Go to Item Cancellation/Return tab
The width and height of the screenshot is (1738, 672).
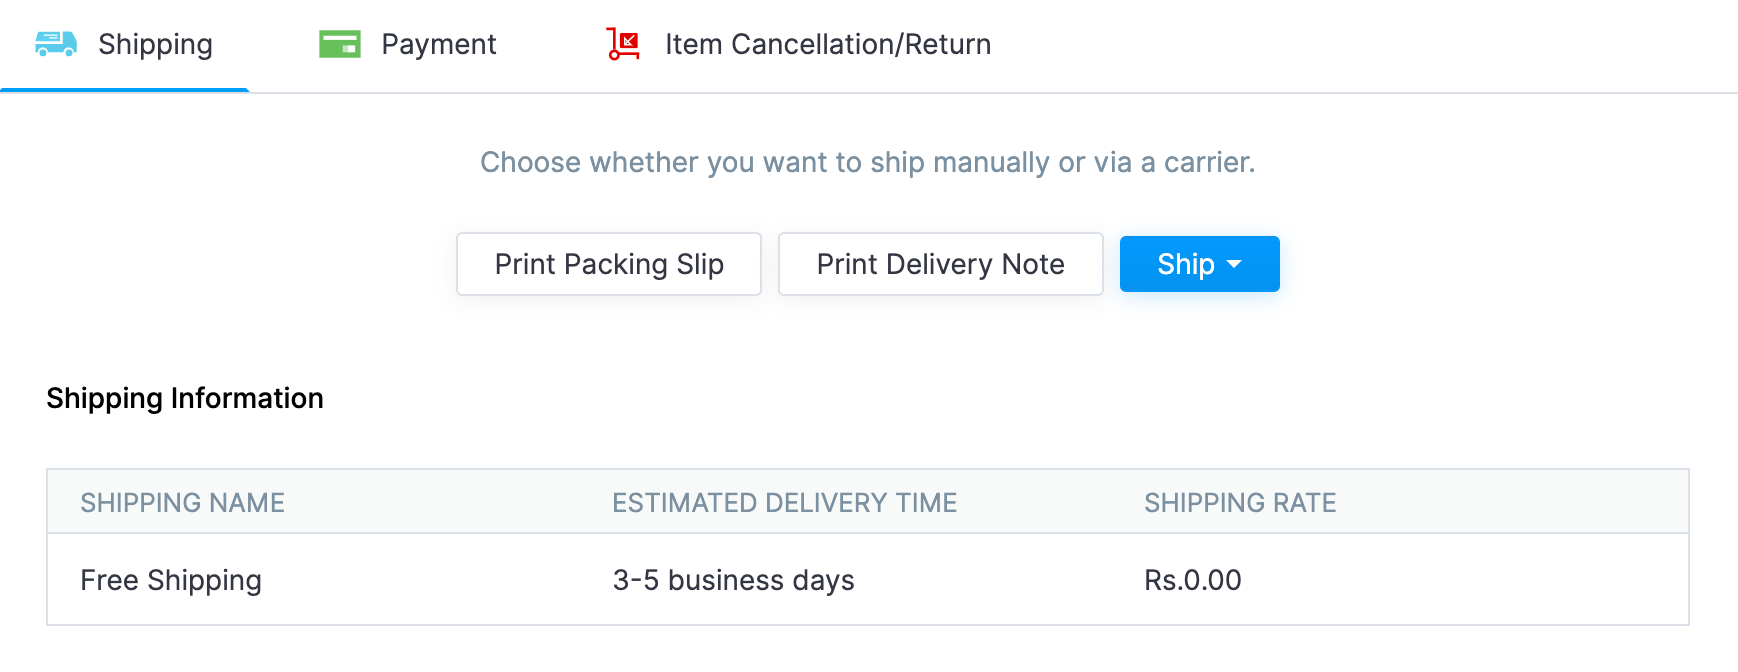[827, 44]
